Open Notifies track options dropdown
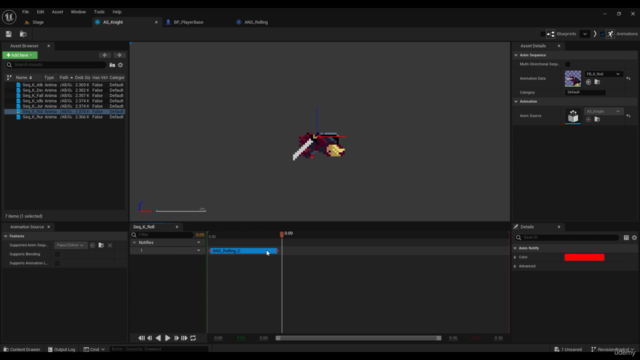640x360 pixels. click(199, 242)
